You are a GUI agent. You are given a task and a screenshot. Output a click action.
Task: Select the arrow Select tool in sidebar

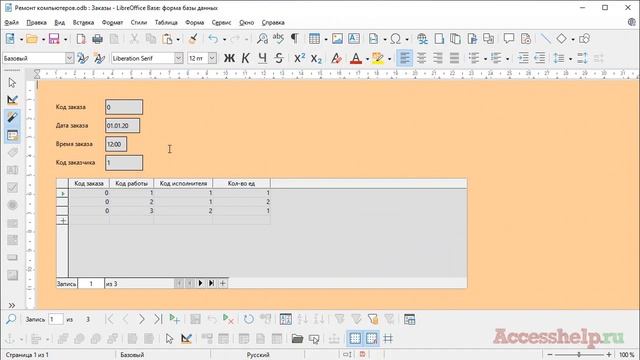(x=12, y=83)
